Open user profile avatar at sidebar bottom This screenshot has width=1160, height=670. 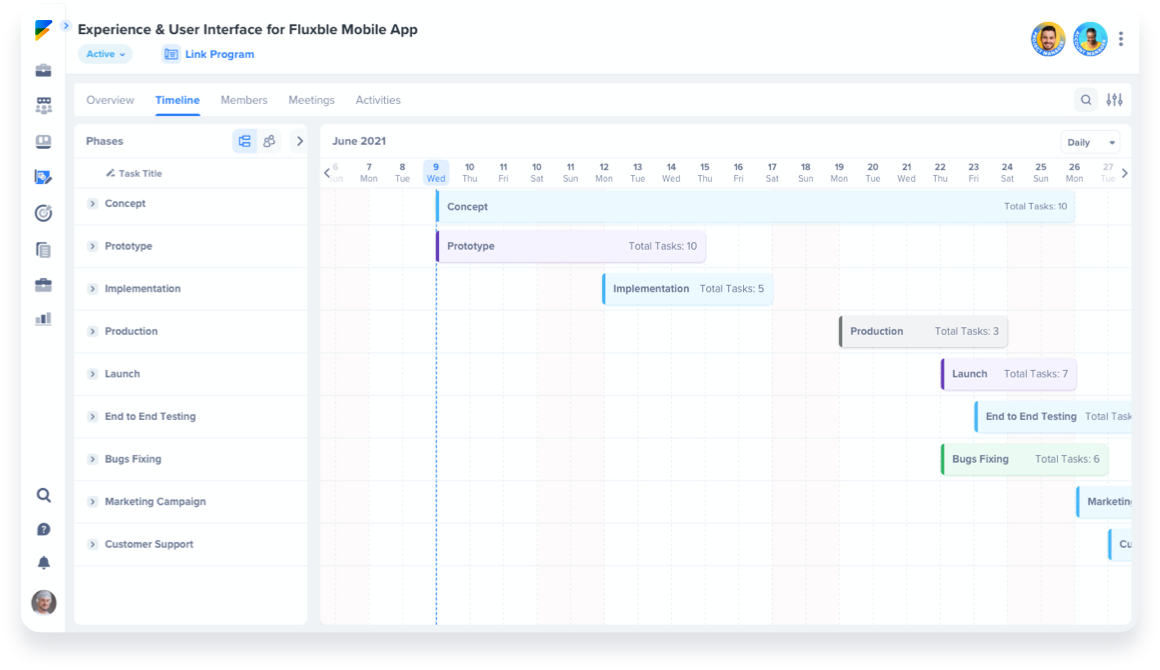pos(44,603)
